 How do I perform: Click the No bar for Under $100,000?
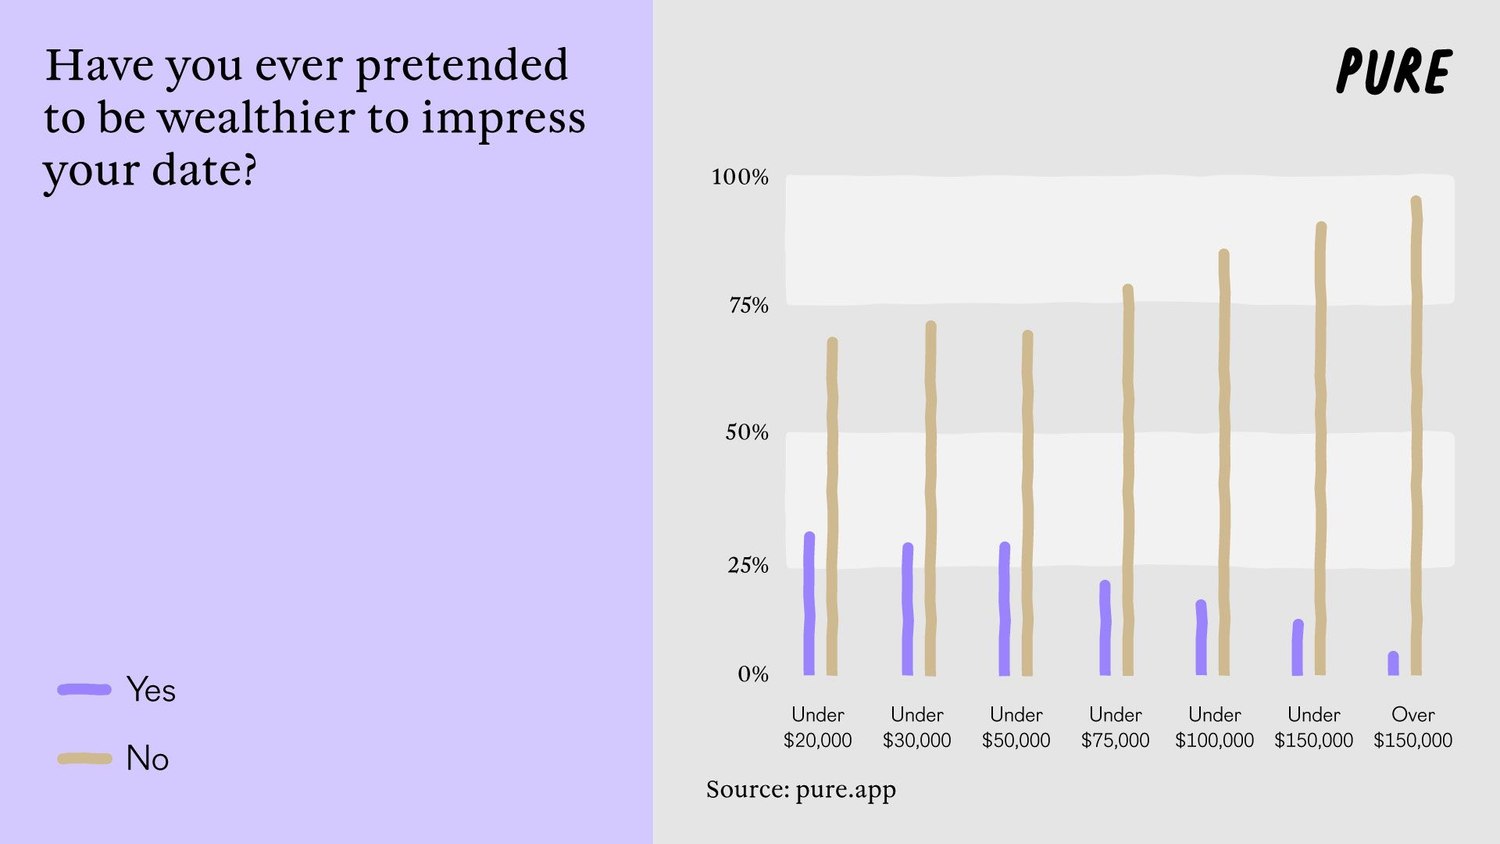click(1224, 463)
